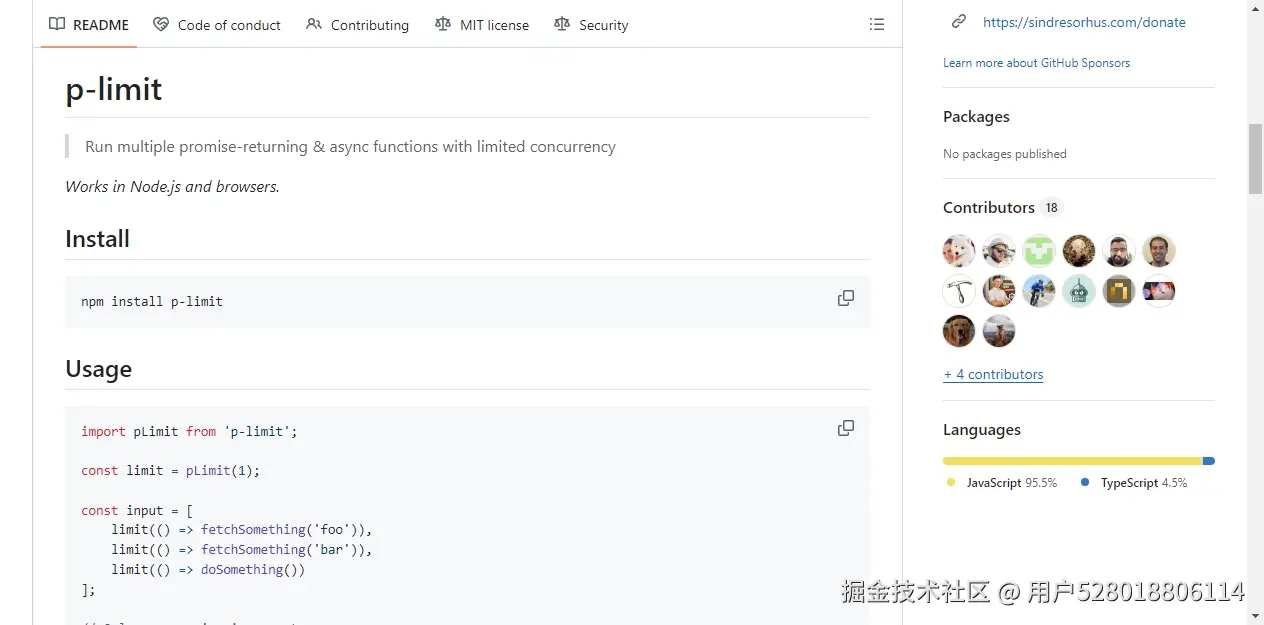This screenshot has height=625, width=1264.
Task: Open bearded man with glasses avatar
Action: (x=1119, y=251)
